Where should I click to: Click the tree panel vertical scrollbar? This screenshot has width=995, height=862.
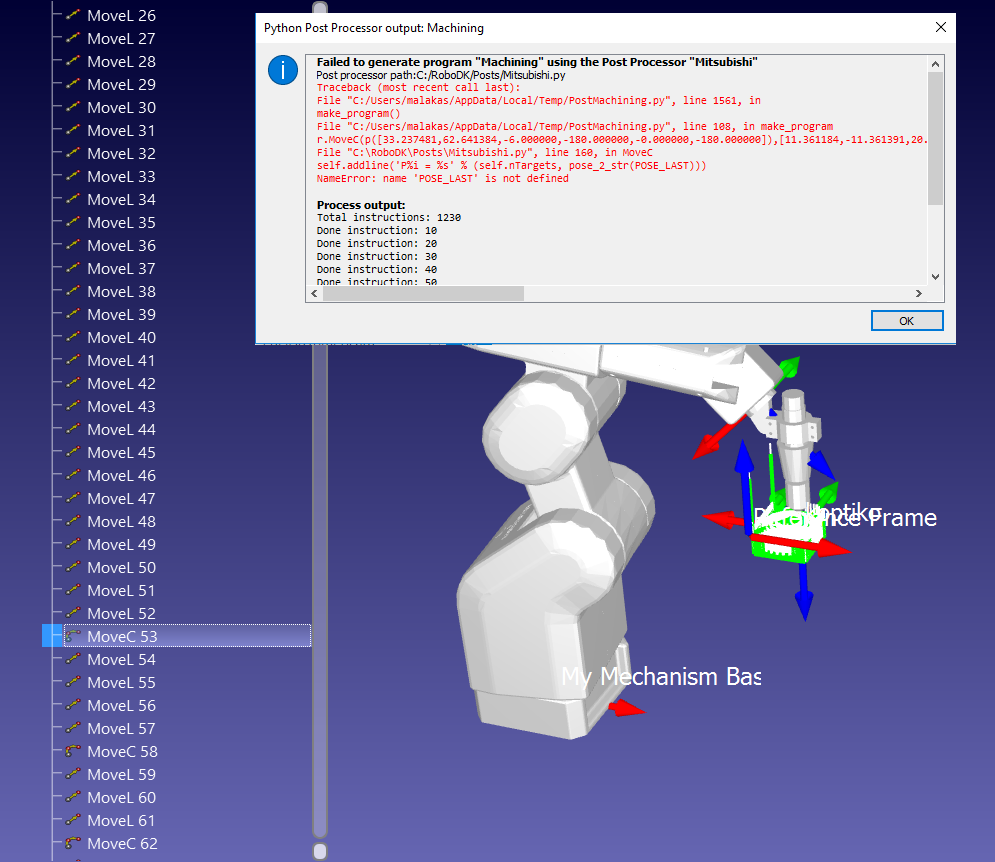coord(320,600)
